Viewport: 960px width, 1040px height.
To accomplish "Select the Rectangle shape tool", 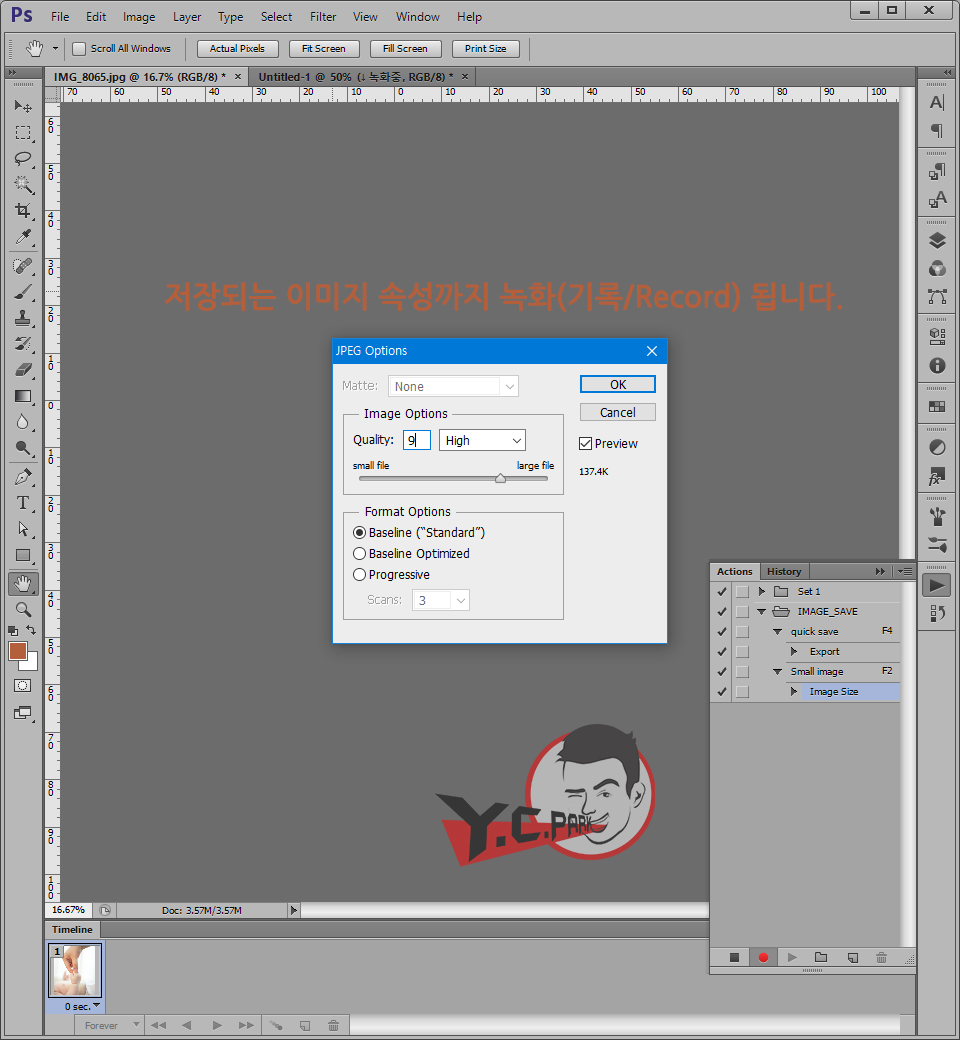I will pos(23,555).
